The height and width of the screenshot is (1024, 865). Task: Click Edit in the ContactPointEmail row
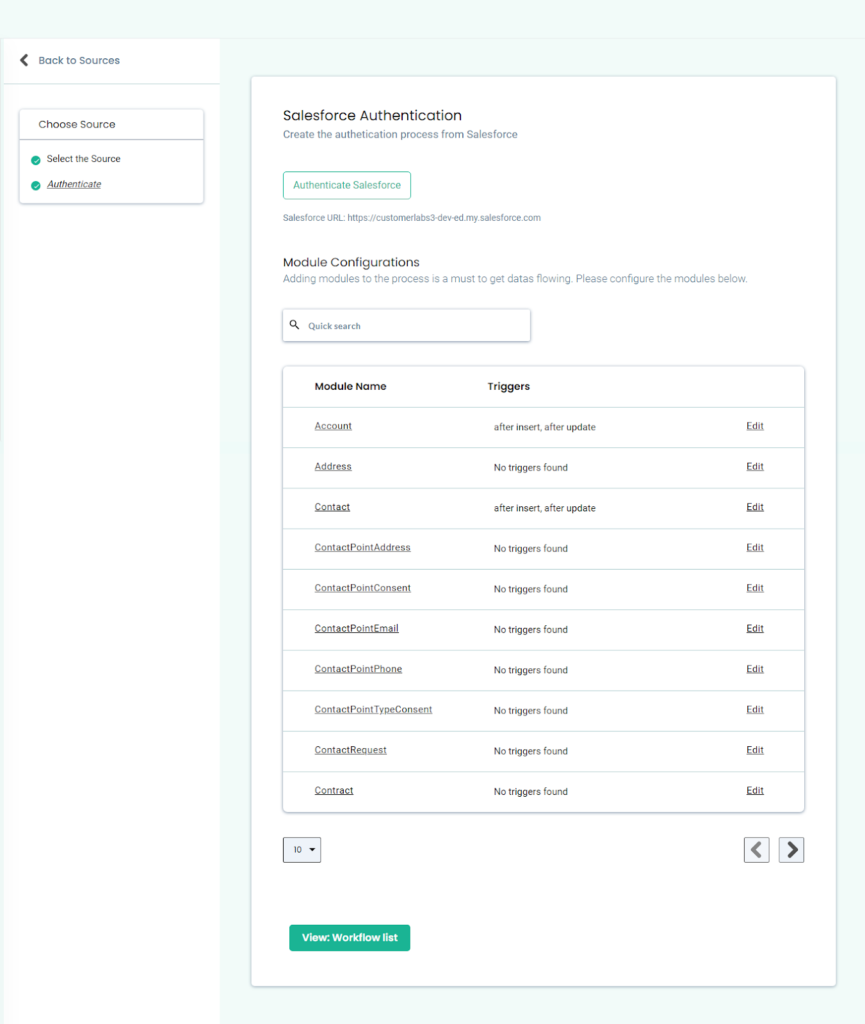755,628
